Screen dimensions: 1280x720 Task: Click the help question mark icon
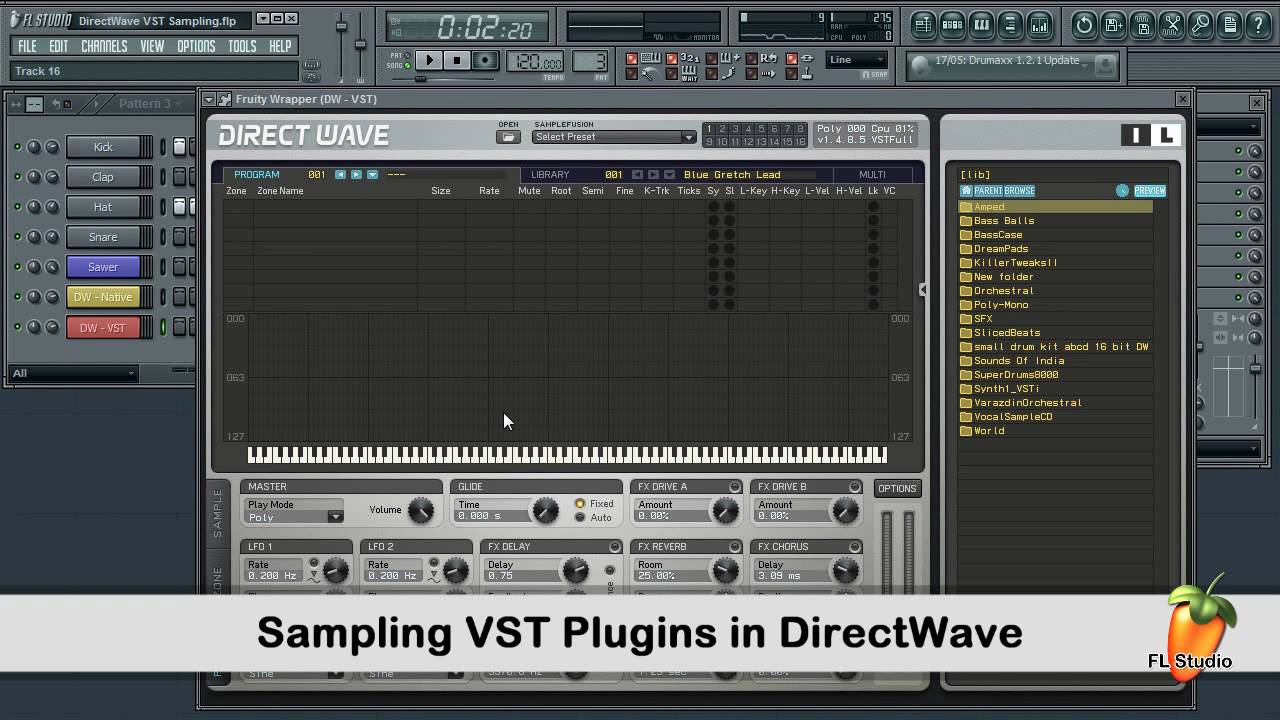coord(1259,25)
